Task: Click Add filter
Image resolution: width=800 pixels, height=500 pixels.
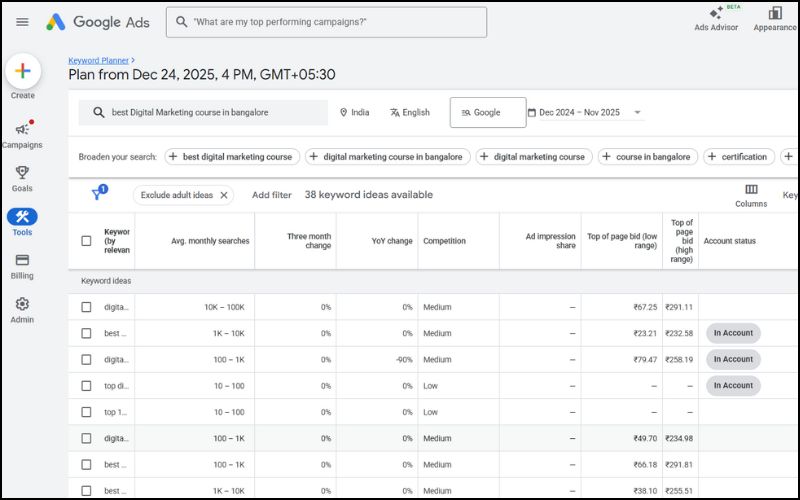Action: point(271,195)
